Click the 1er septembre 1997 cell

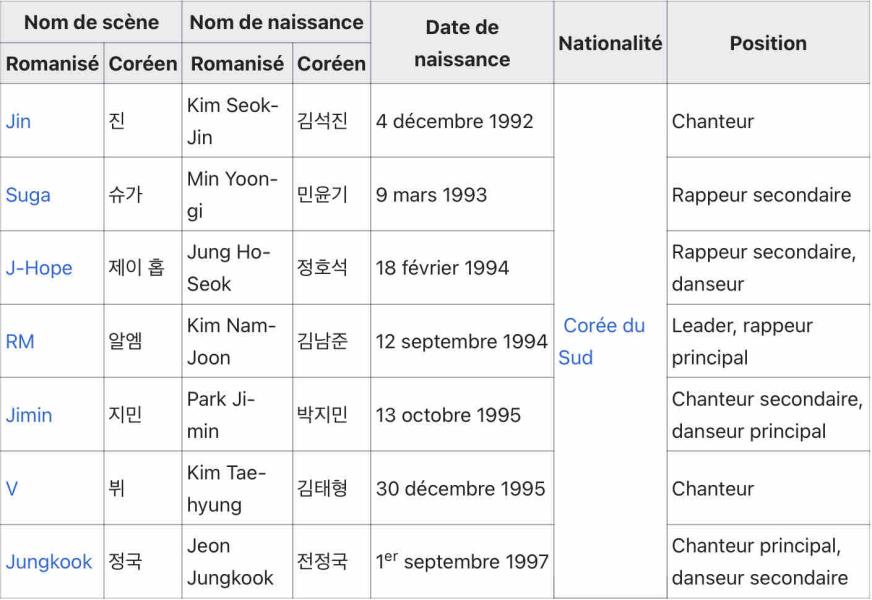[462, 562]
